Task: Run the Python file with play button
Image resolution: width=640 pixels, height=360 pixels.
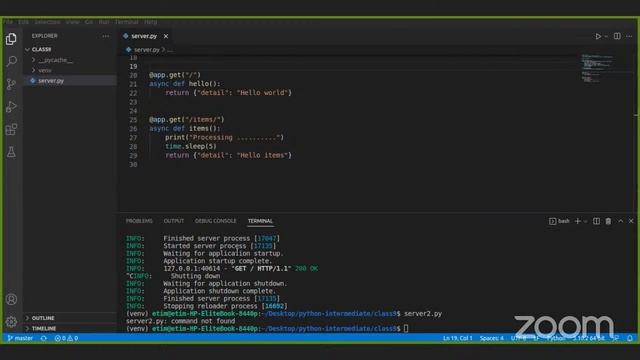Action: click(598, 36)
